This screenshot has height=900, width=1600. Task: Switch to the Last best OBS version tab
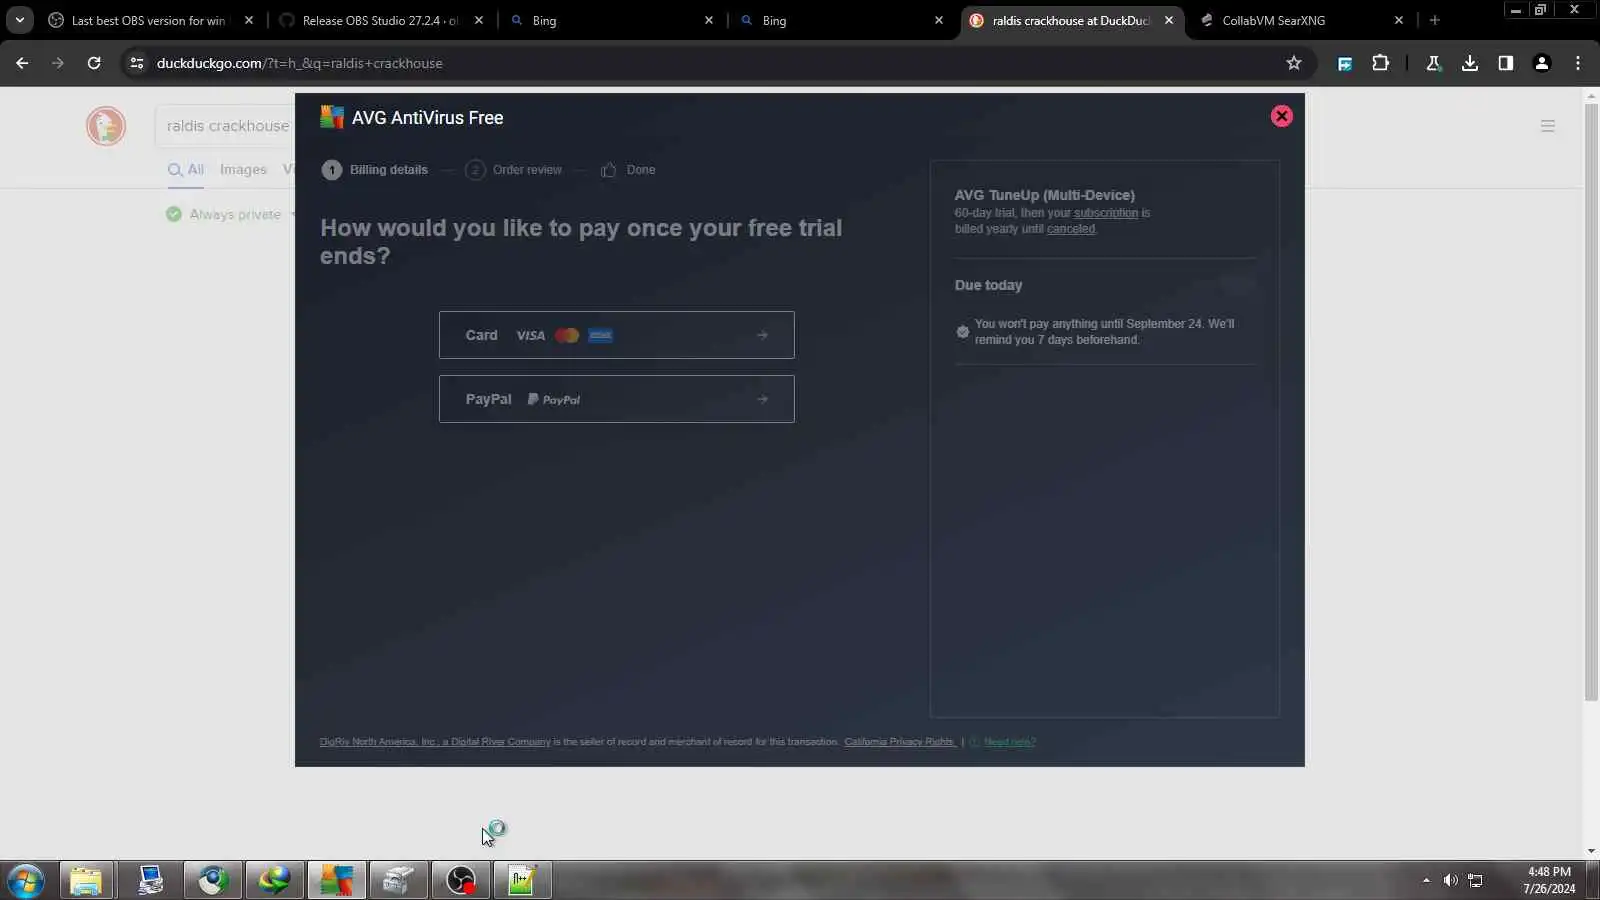pos(148,20)
